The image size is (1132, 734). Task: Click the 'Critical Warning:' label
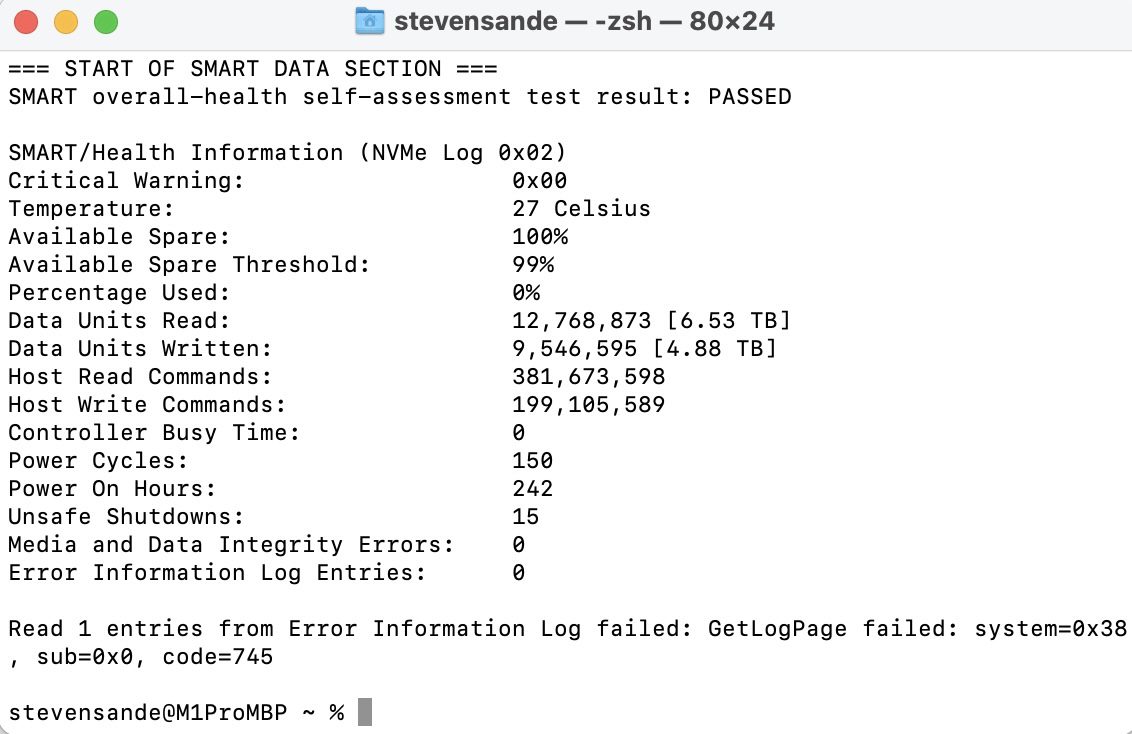(x=126, y=181)
